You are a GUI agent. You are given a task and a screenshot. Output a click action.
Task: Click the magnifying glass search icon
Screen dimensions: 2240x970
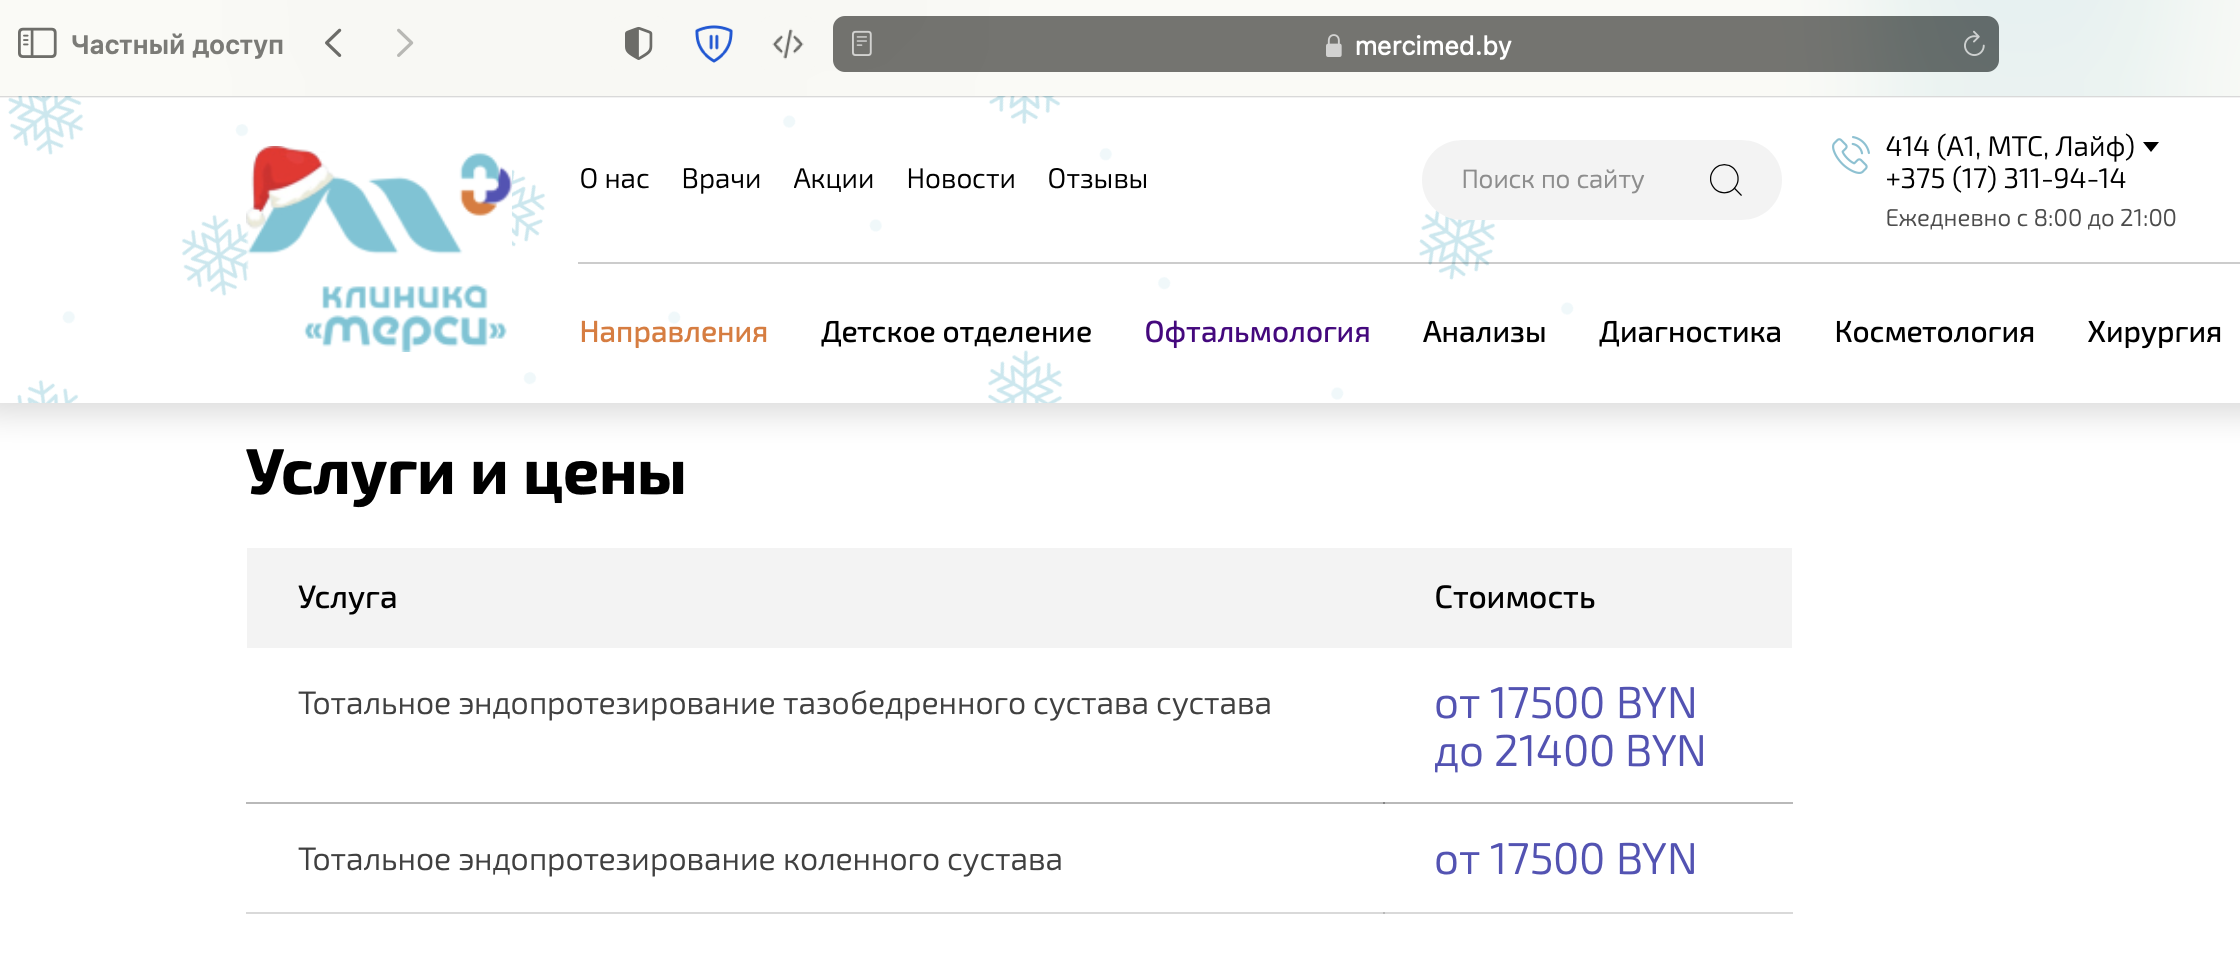1725,180
